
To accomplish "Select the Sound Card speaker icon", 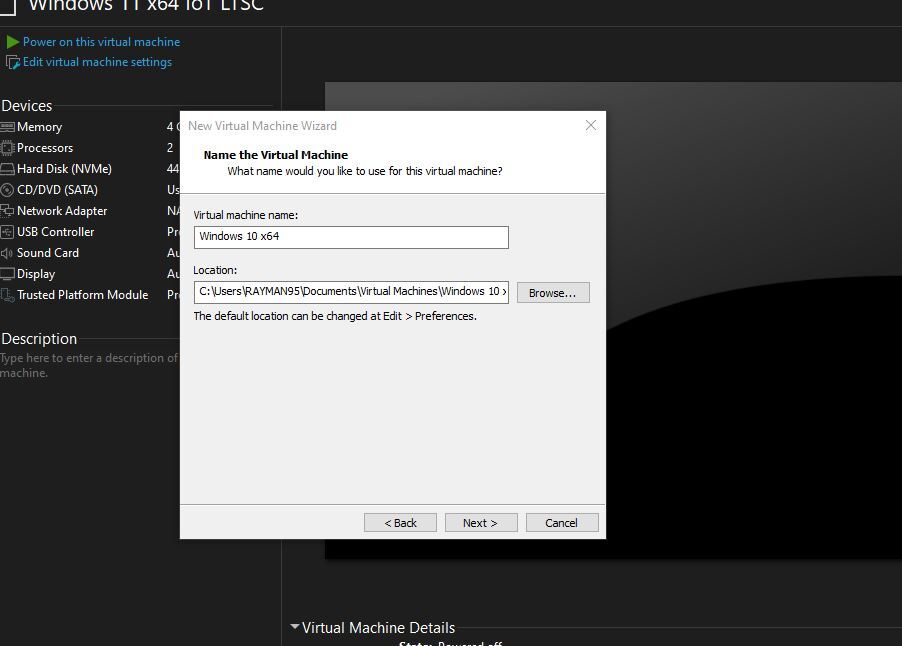I will pos(7,253).
